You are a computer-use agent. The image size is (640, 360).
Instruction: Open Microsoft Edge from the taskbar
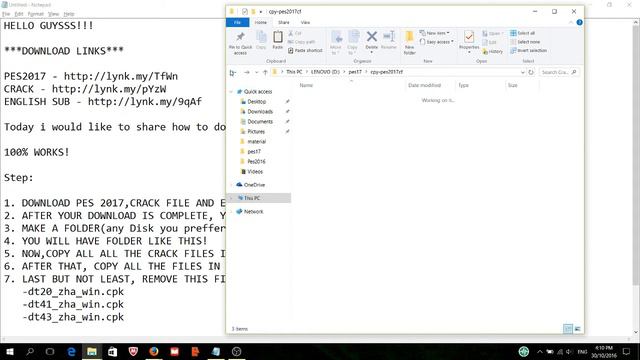[71, 351]
